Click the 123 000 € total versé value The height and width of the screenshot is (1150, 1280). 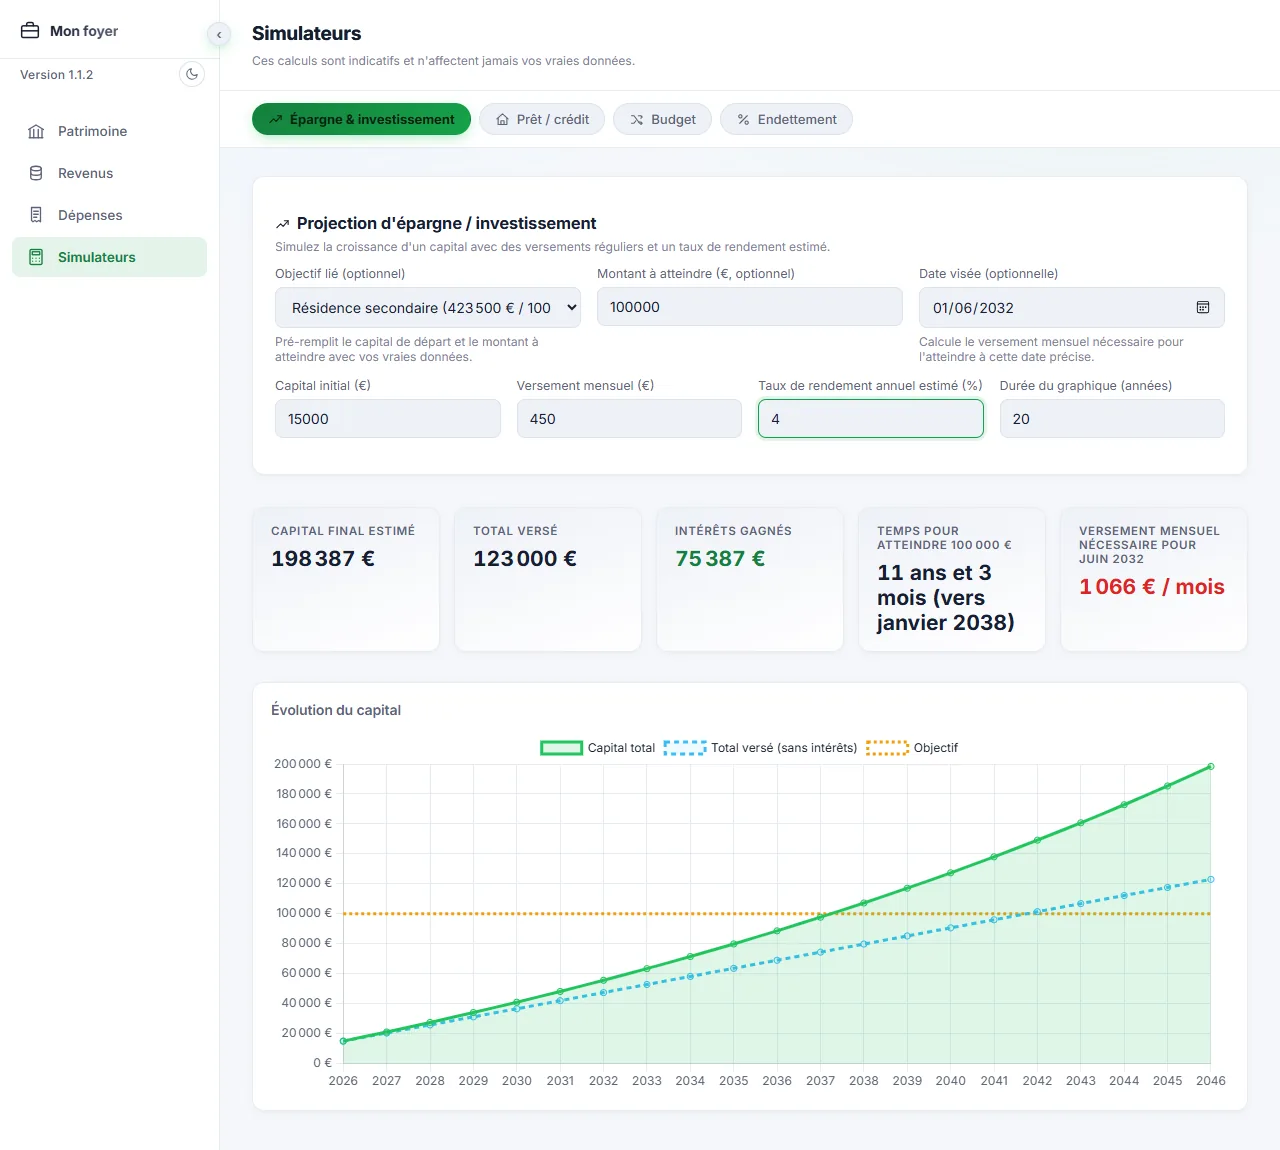coord(525,559)
